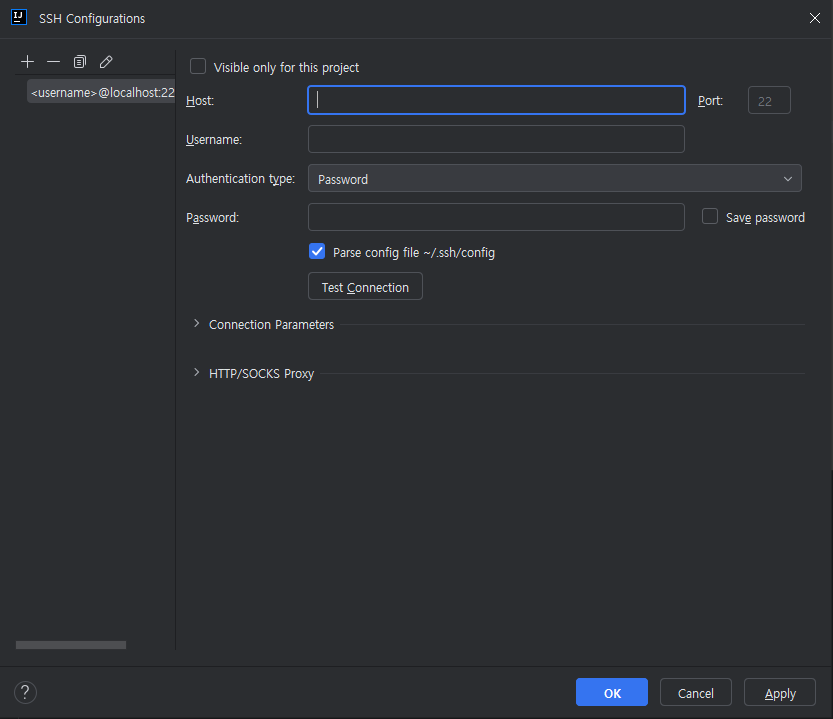Open the Authentication type dropdown
The width and height of the screenshot is (833, 719).
point(555,179)
